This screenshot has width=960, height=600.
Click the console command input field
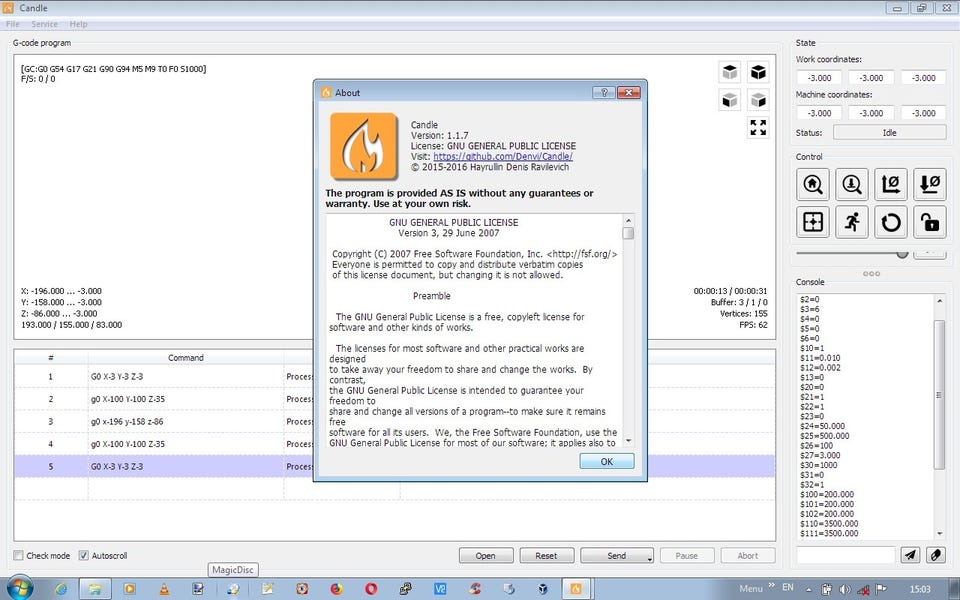tap(846, 555)
